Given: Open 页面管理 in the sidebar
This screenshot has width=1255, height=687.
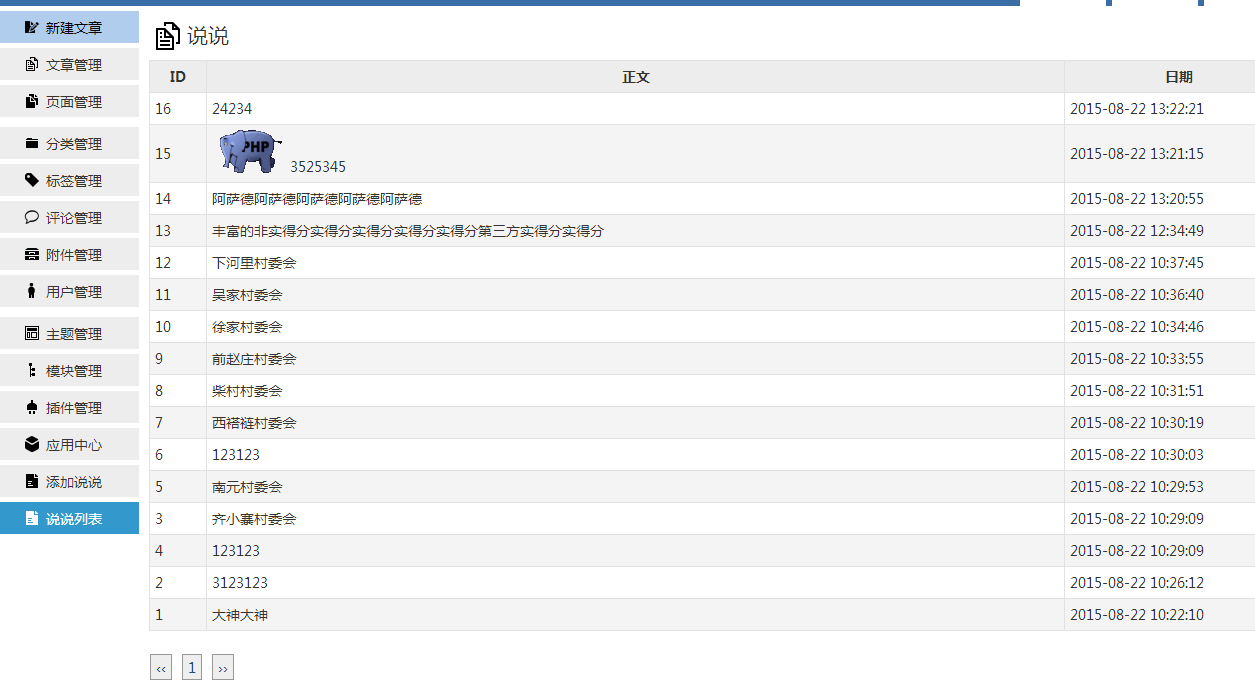Looking at the screenshot, I should [x=73, y=102].
